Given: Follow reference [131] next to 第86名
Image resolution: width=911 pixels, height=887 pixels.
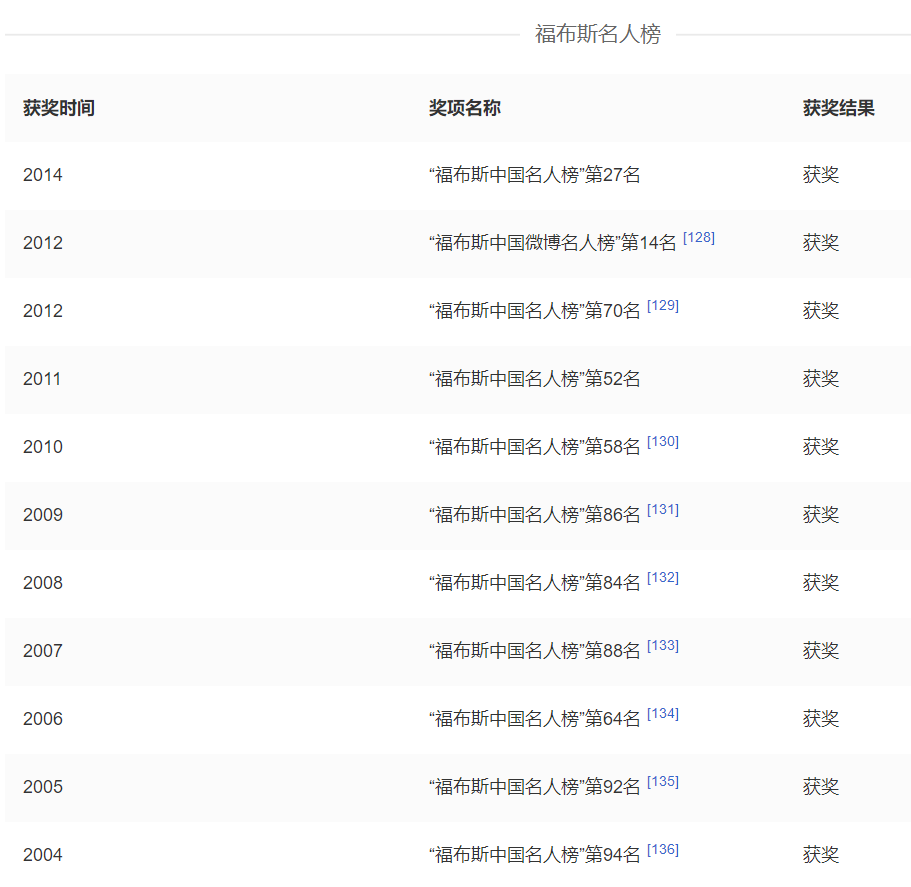Looking at the screenshot, I should coord(662,510).
